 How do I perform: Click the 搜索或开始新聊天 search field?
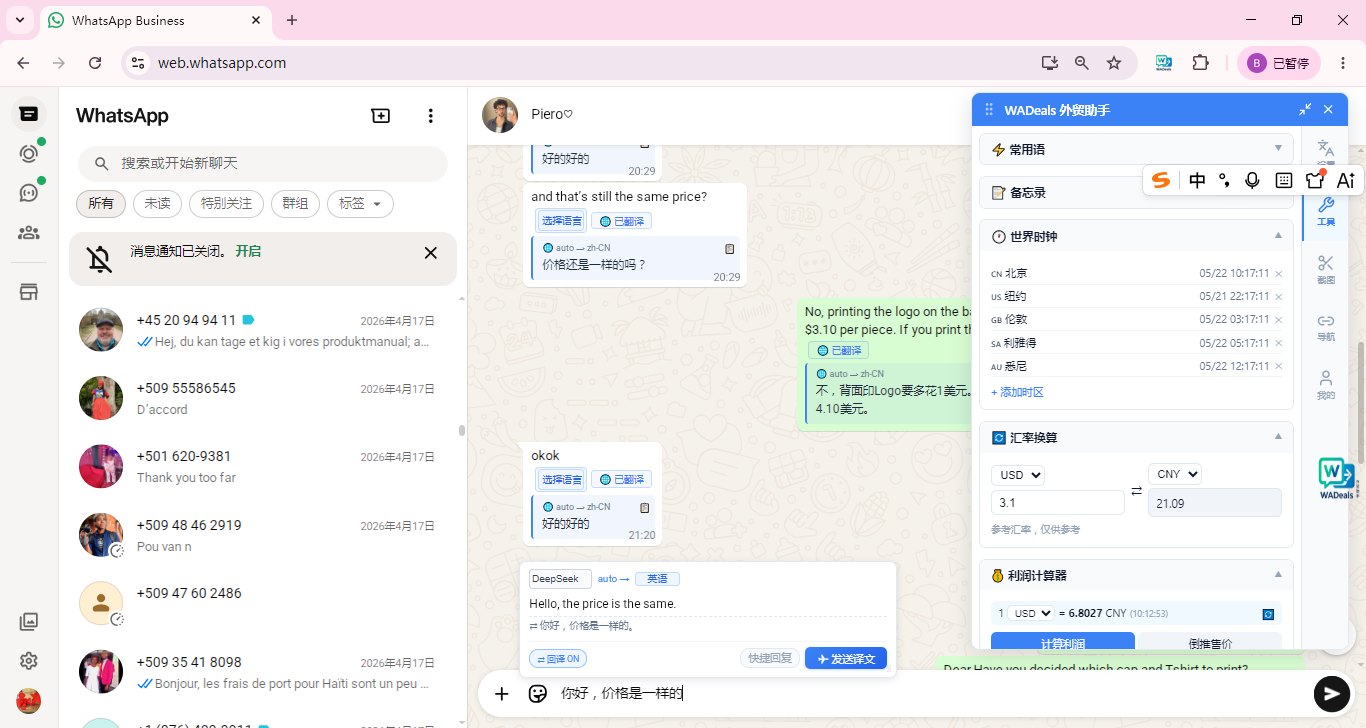(x=263, y=163)
